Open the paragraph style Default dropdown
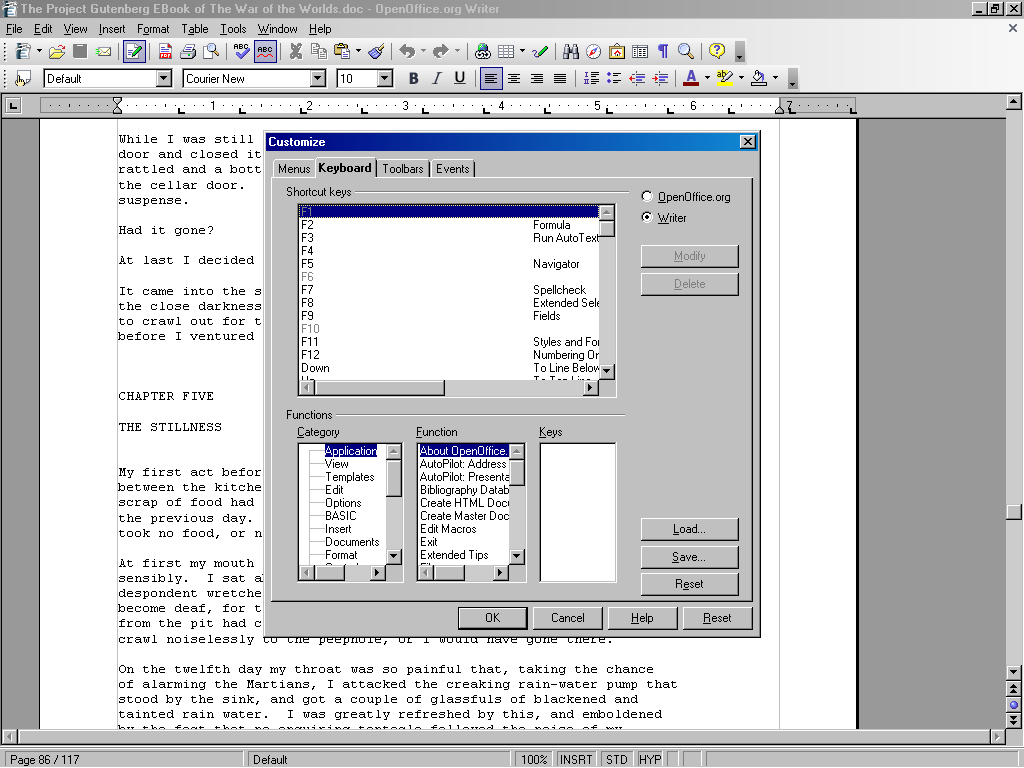Viewport: 1024px width, 768px height. [163, 78]
